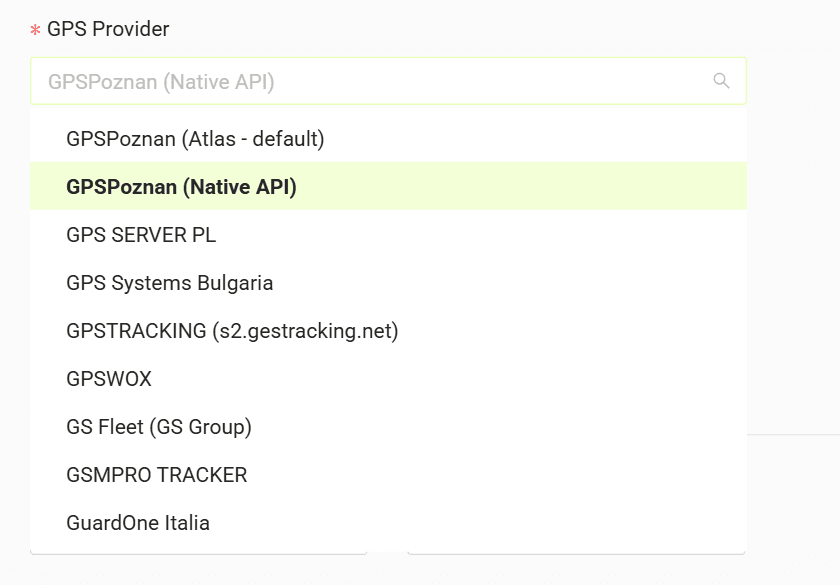Select GuardOne Italia provider

(388, 522)
